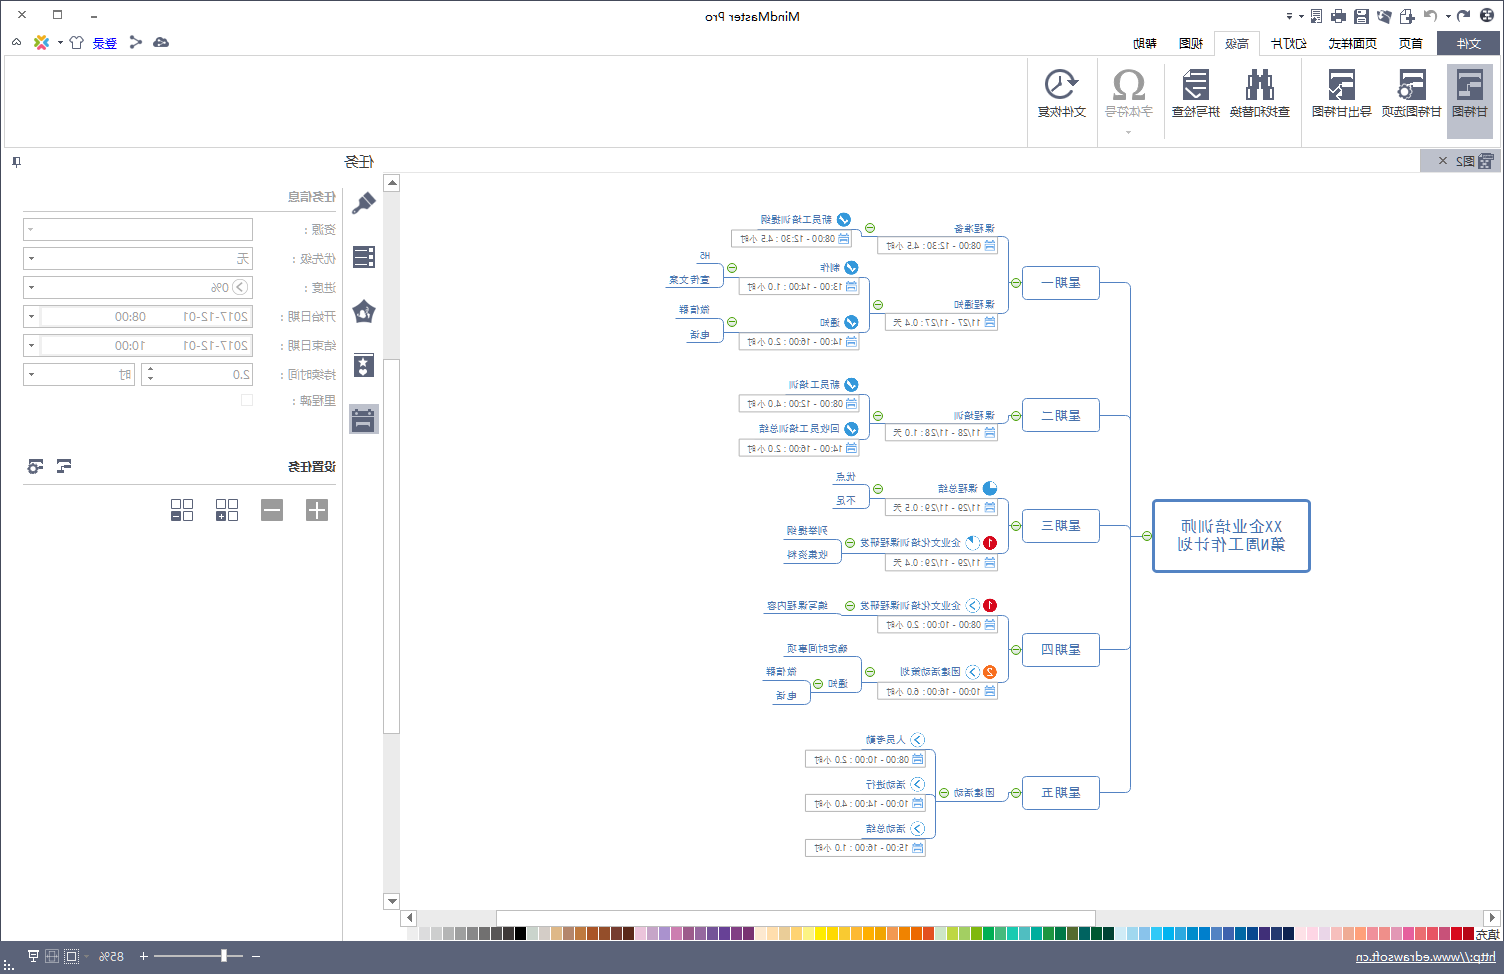Click the cloud icon in top bar
This screenshot has height=974, width=1504.
161,42
